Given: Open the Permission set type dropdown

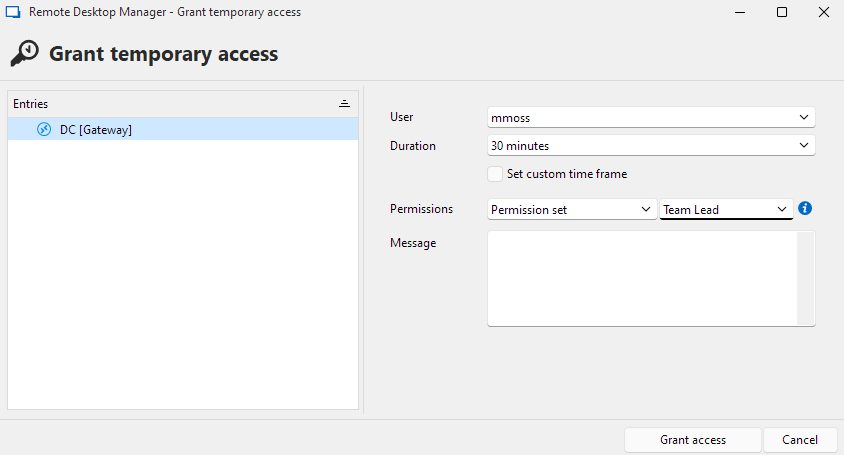Looking at the screenshot, I should point(571,209).
